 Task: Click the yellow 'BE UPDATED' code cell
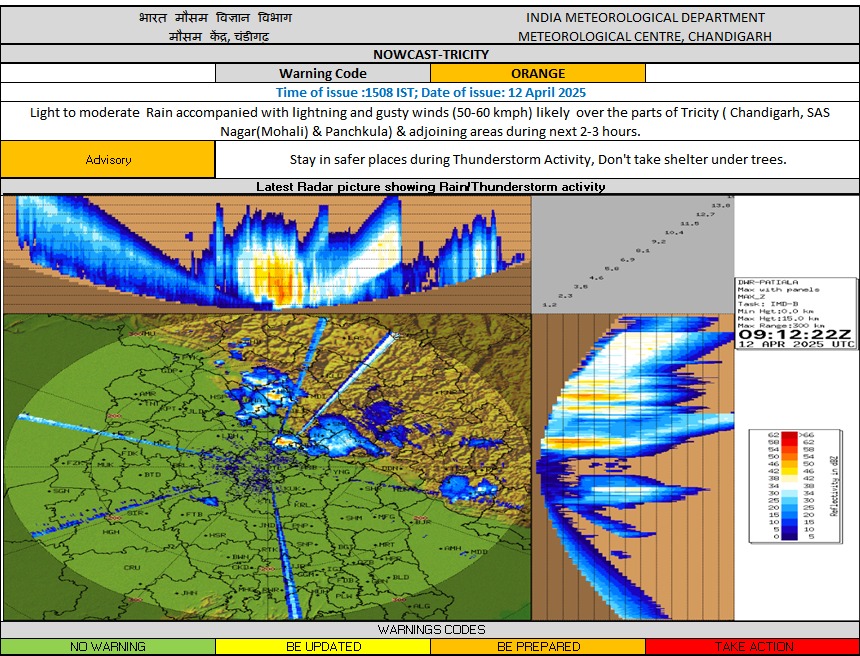tap(323, 647)
